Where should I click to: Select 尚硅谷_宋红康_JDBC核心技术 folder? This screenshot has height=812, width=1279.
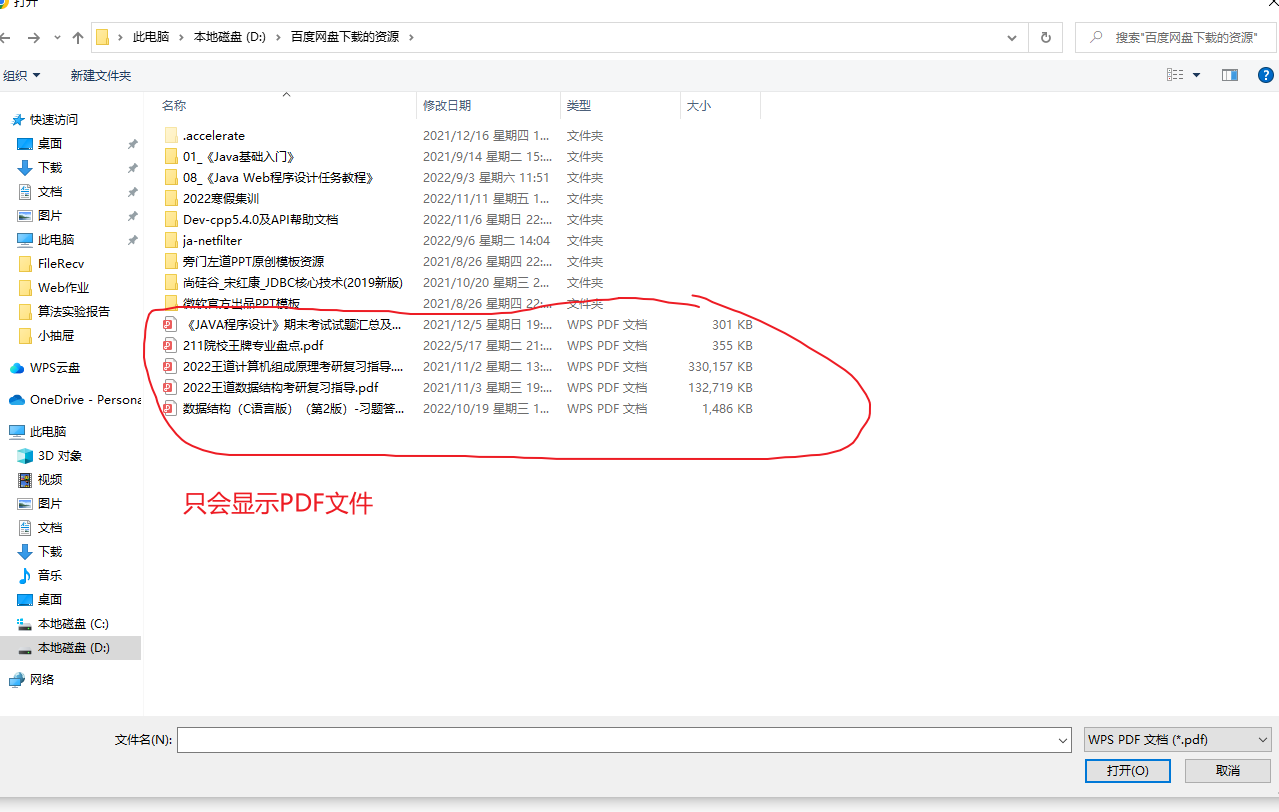(x=292, y=282)
